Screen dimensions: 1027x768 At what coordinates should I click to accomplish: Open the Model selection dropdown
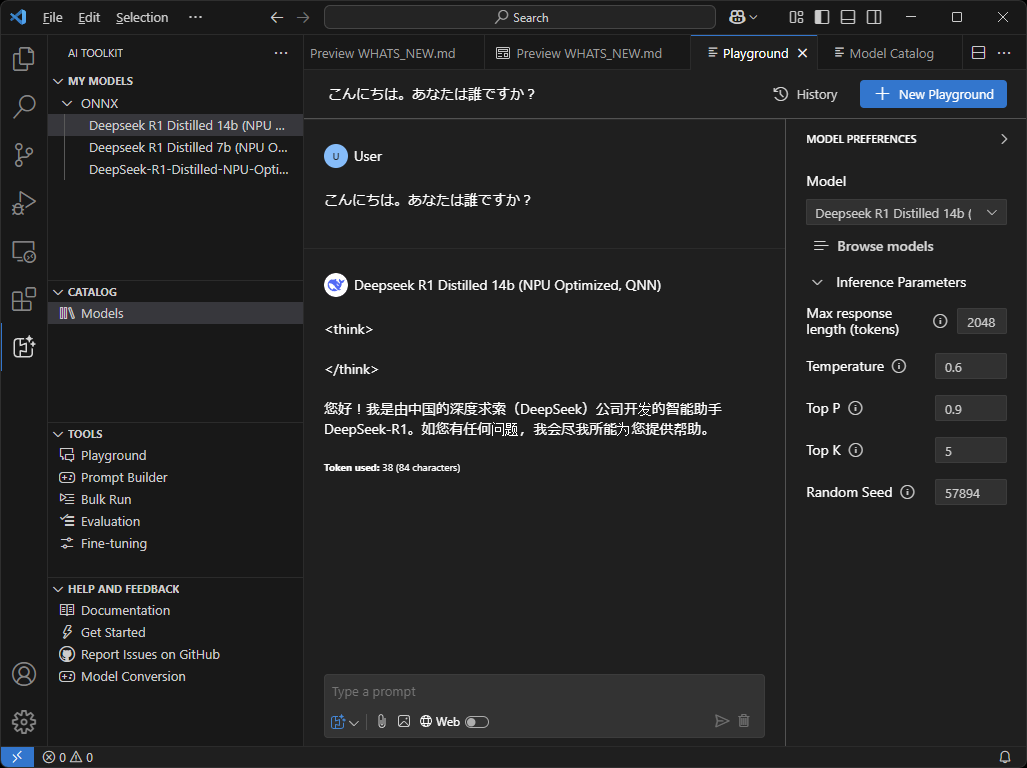pos(906,213)
